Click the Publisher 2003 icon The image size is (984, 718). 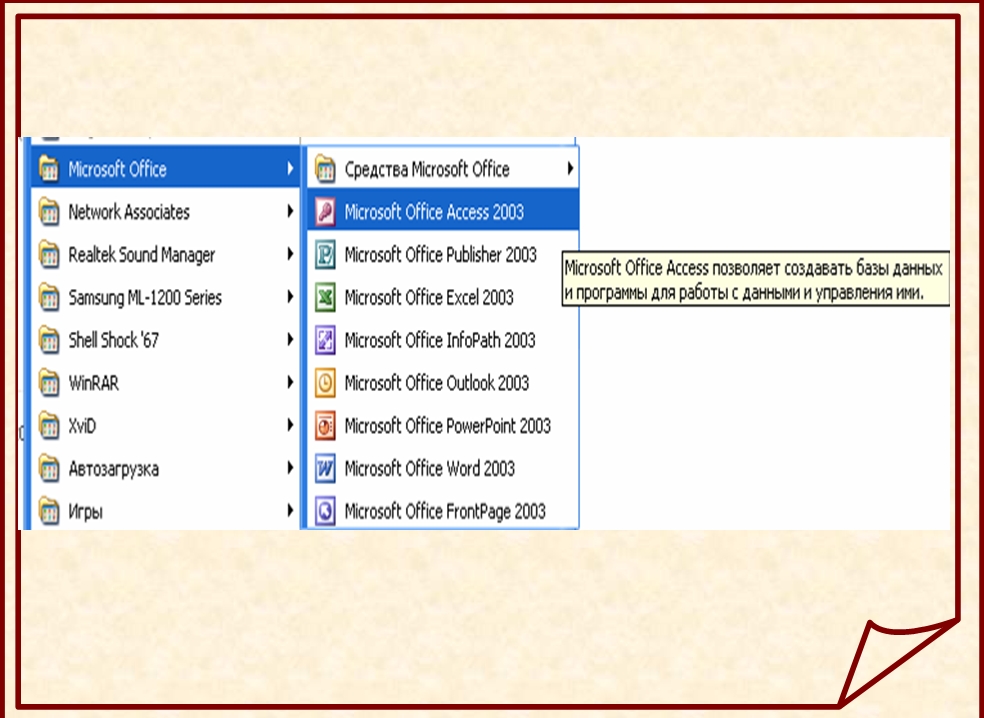click(x=325, y=254)
